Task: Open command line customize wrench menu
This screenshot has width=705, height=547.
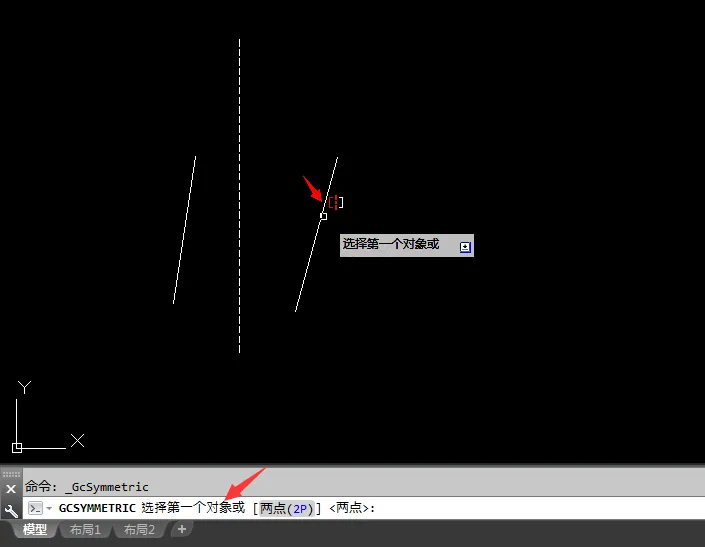Action: click(x=11, y=511)
